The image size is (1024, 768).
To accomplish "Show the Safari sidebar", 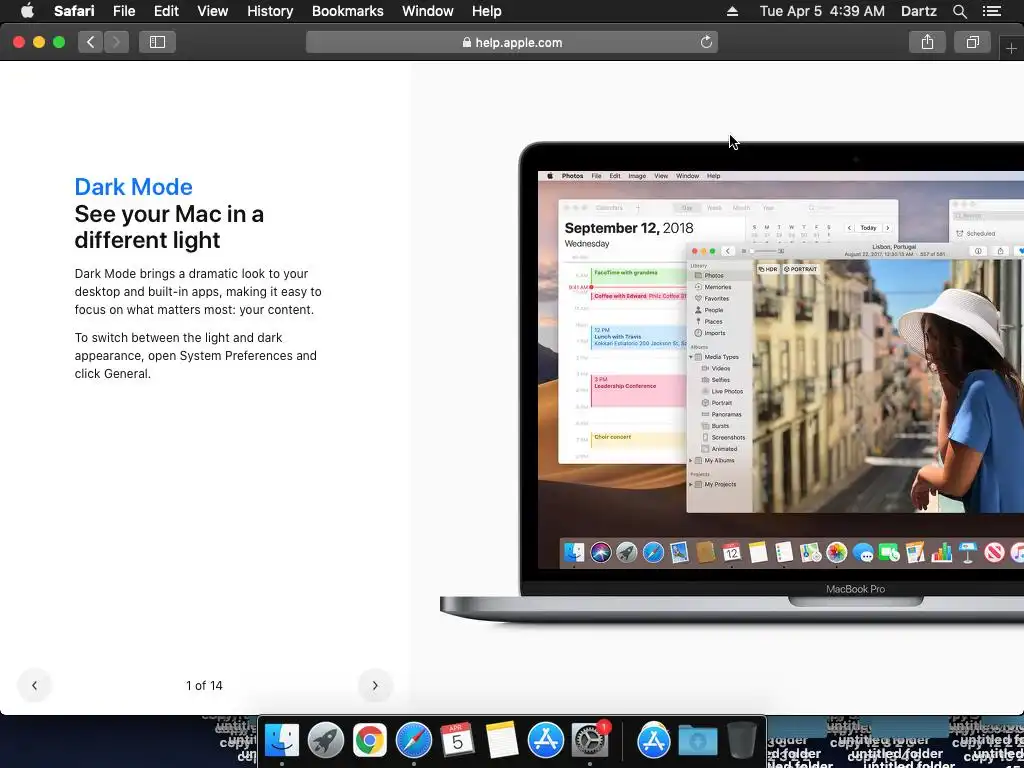I will pos(157,42).
